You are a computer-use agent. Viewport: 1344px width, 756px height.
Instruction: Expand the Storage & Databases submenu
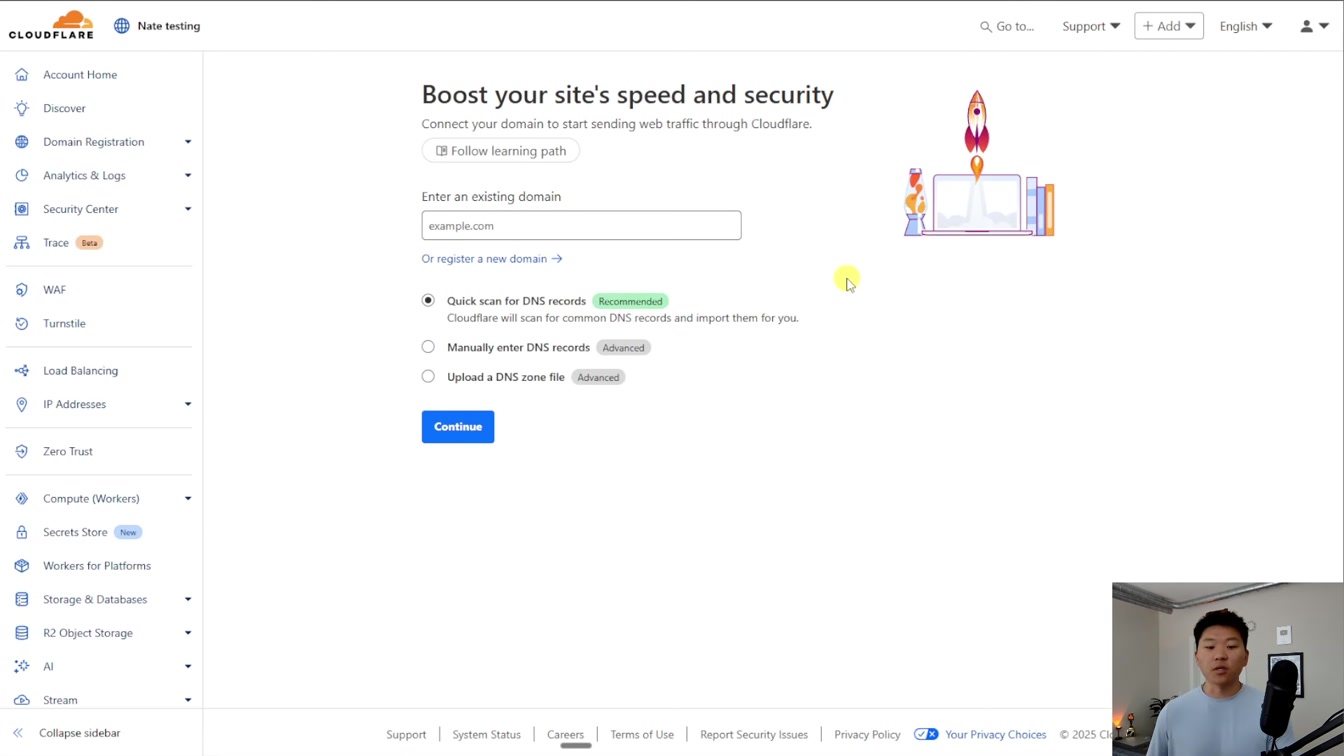(187, 600)
